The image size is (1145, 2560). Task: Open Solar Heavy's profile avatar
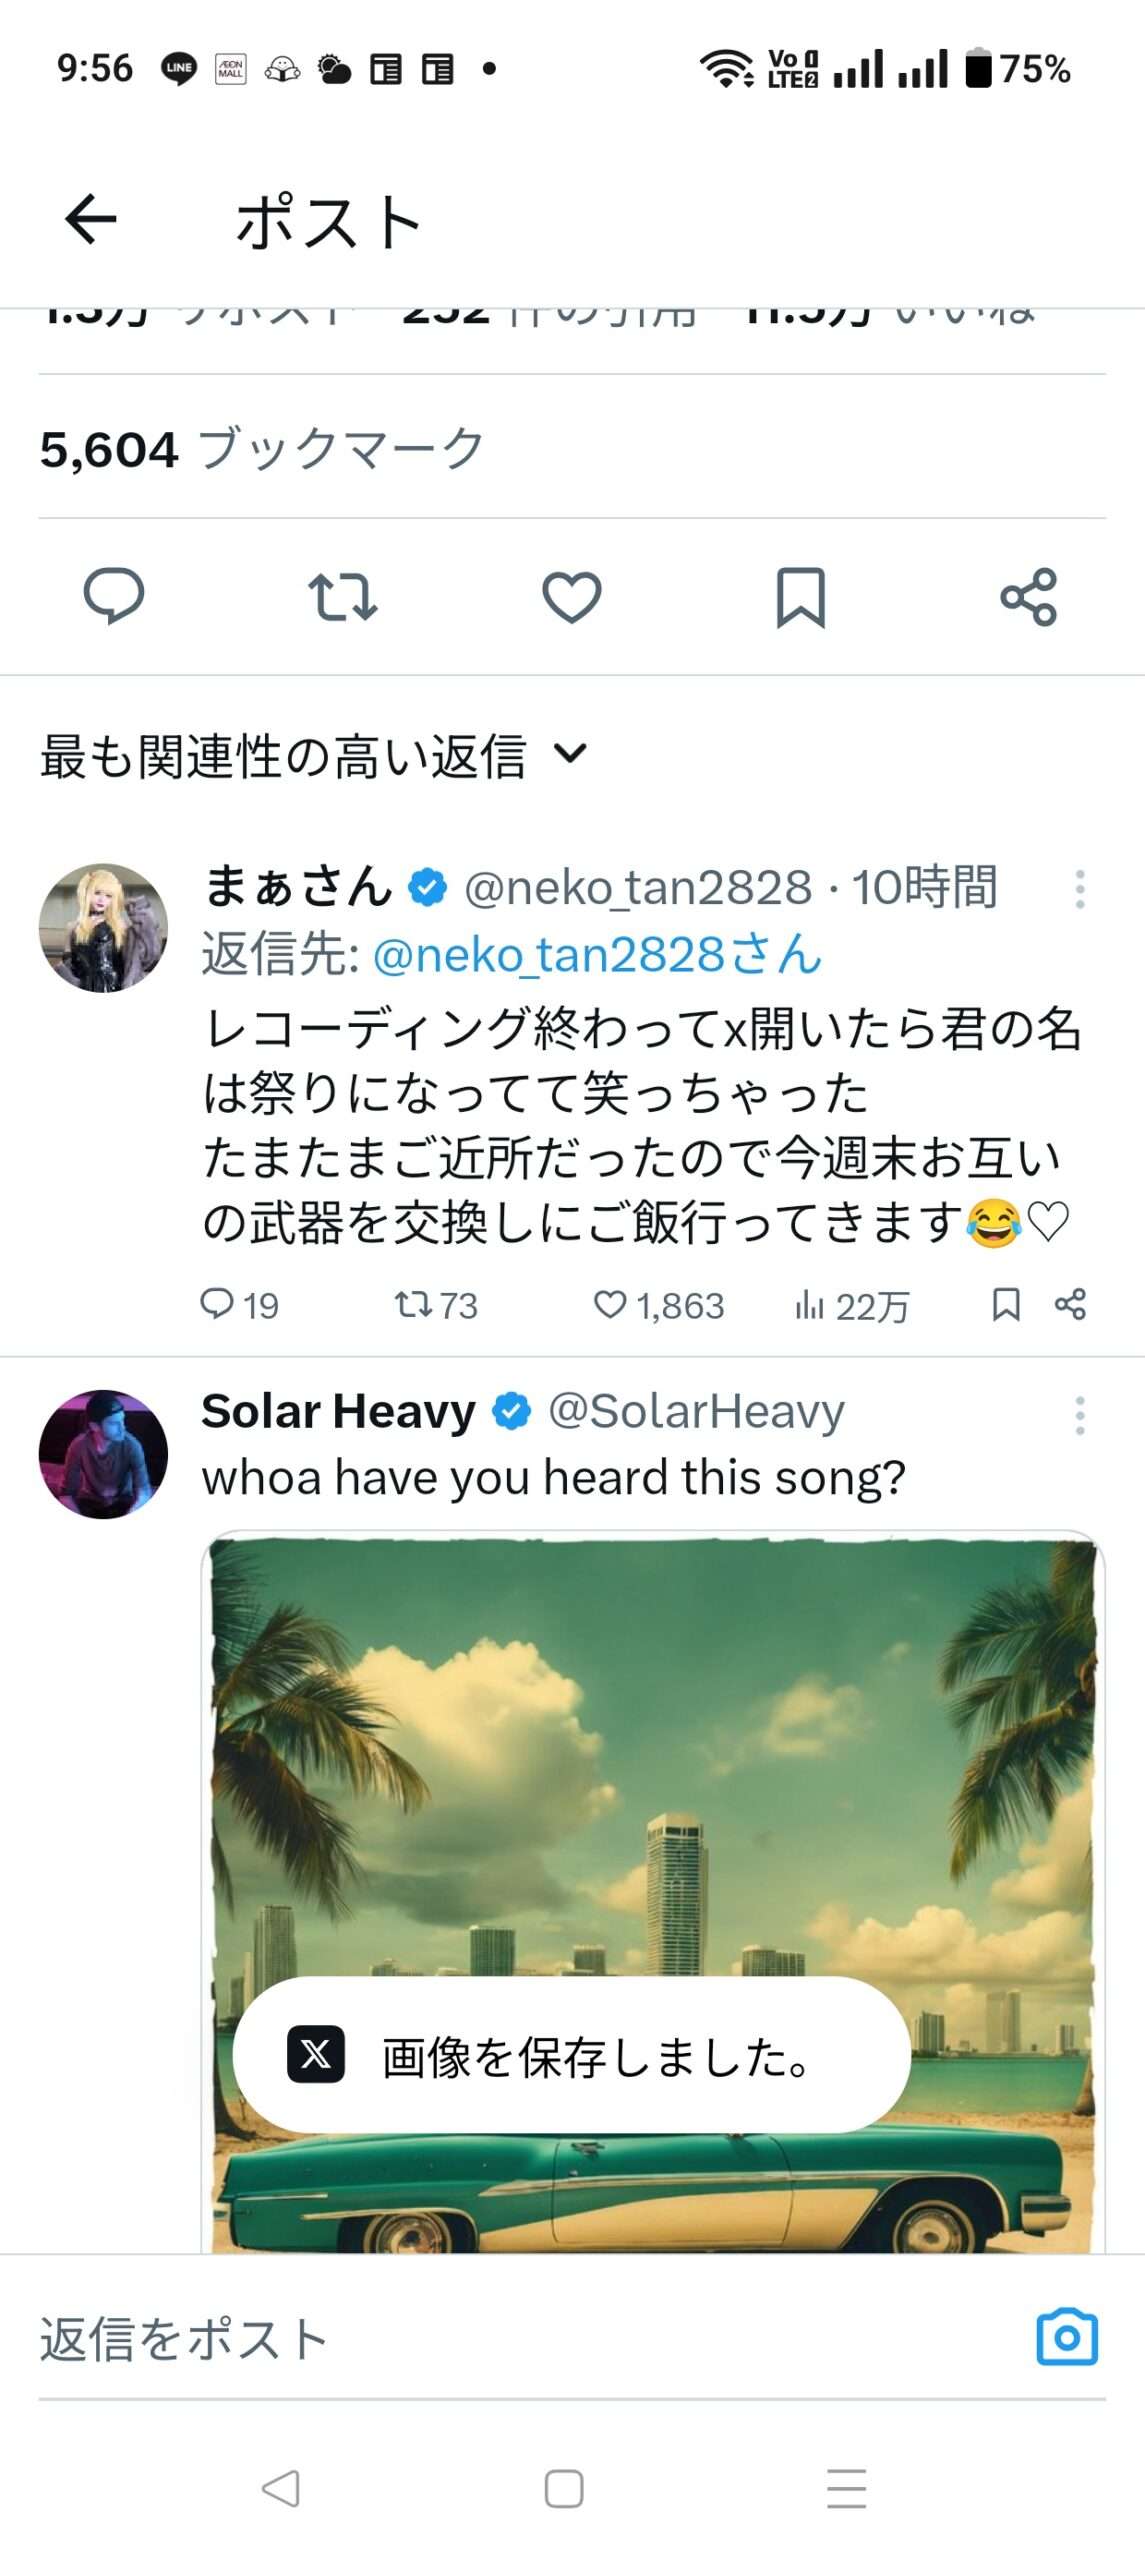pyautogui.click(x=103, y=1454)
